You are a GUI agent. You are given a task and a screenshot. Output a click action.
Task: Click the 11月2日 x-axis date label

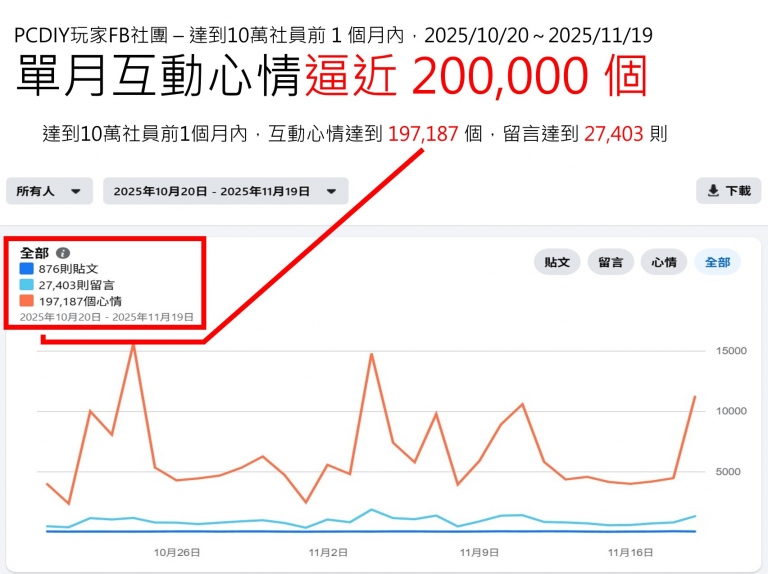click(x=330, y=551)
